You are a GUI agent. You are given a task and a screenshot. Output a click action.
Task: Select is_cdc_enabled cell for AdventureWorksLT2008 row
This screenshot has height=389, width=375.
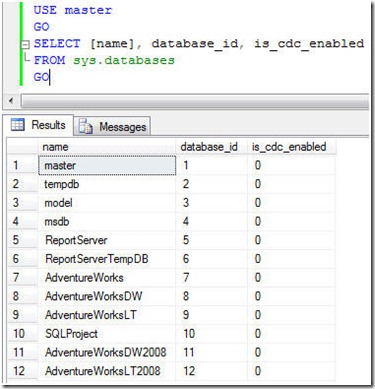click(292, 371)
